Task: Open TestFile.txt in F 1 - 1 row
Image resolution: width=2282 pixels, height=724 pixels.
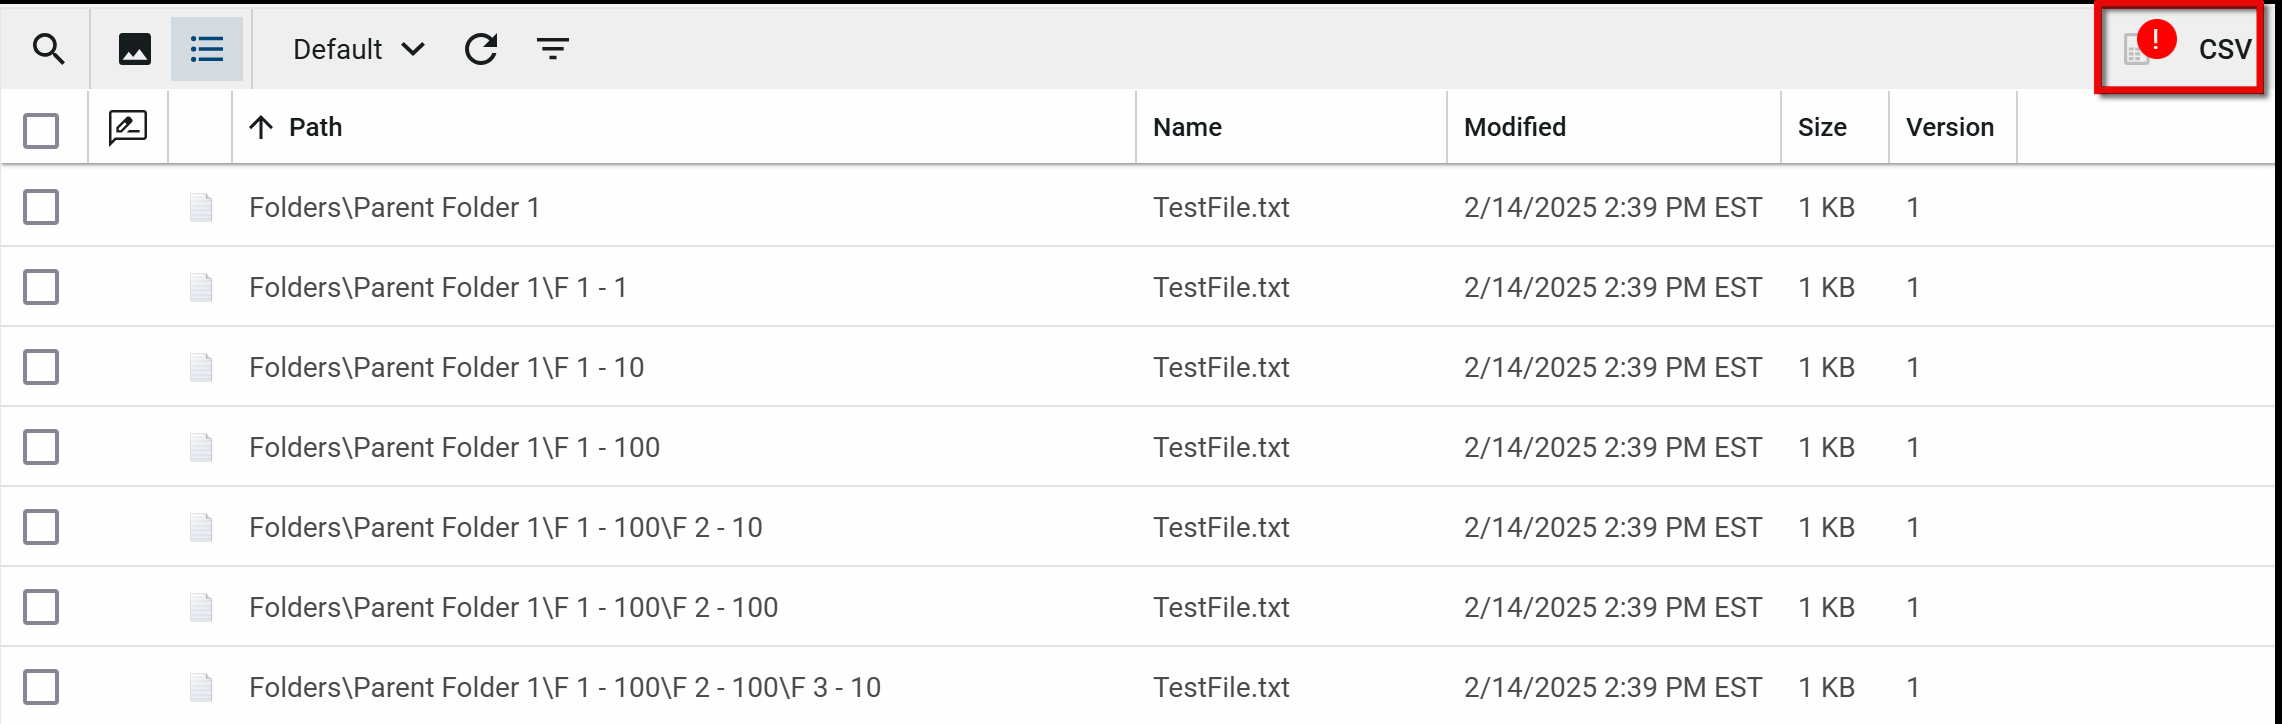Action: point(1221,288)
